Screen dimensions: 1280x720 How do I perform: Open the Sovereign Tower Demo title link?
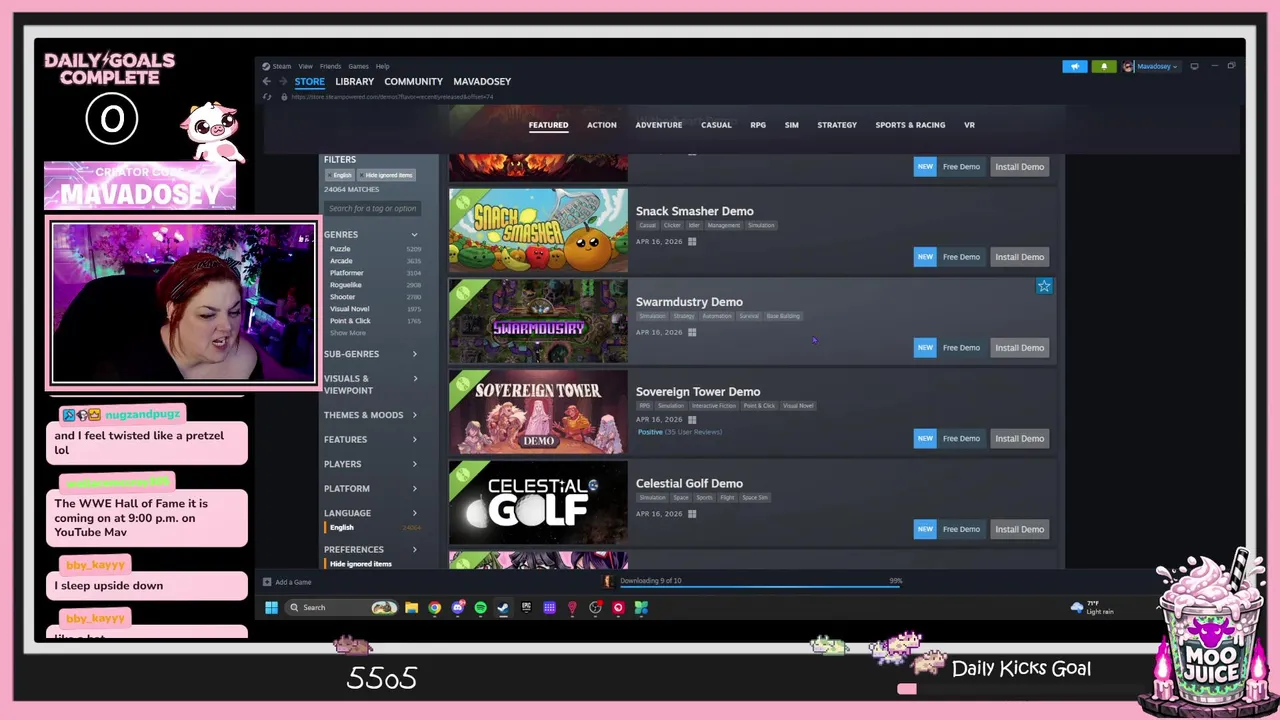[698, 392]
